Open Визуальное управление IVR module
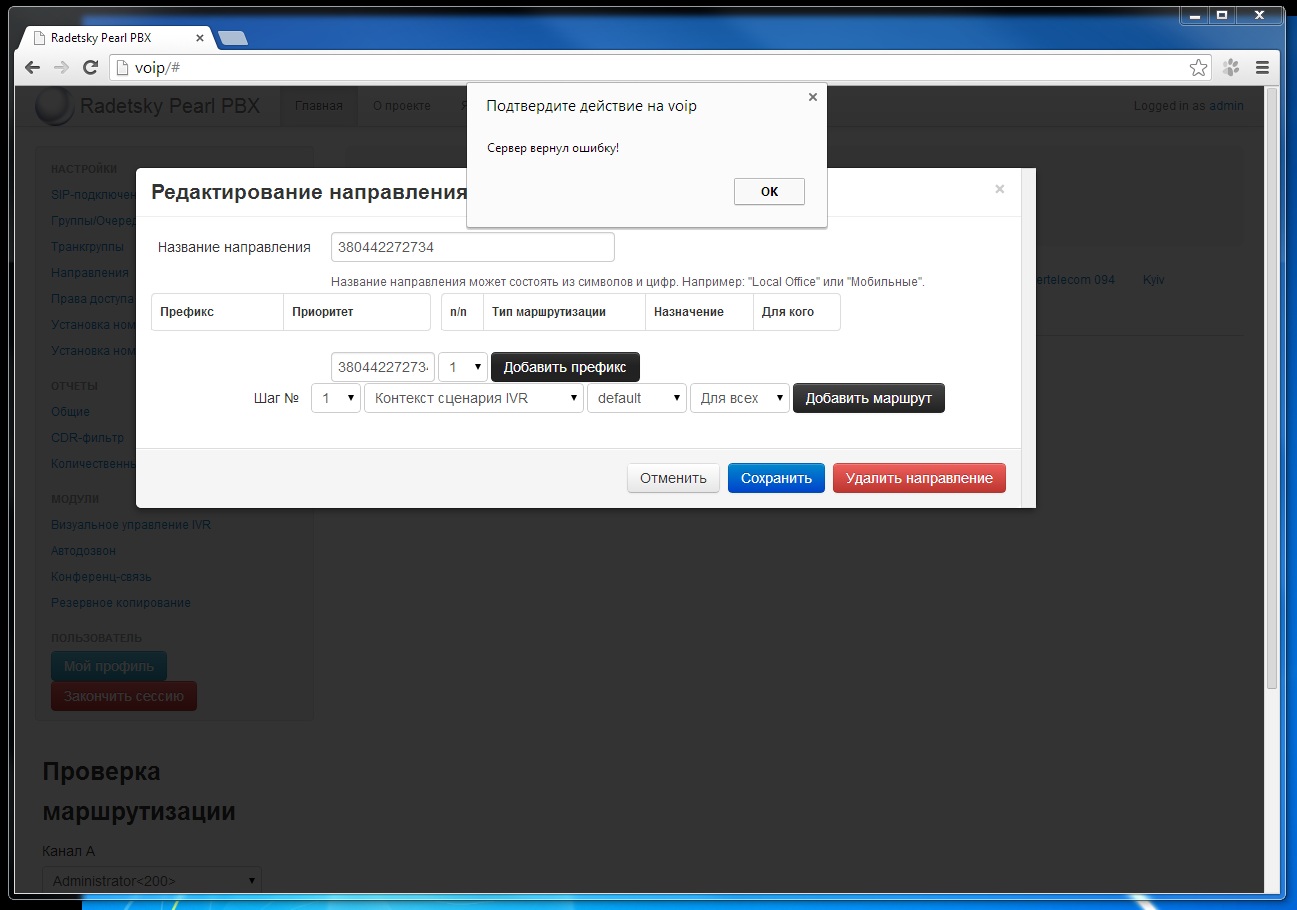 [x=131, y=524]
